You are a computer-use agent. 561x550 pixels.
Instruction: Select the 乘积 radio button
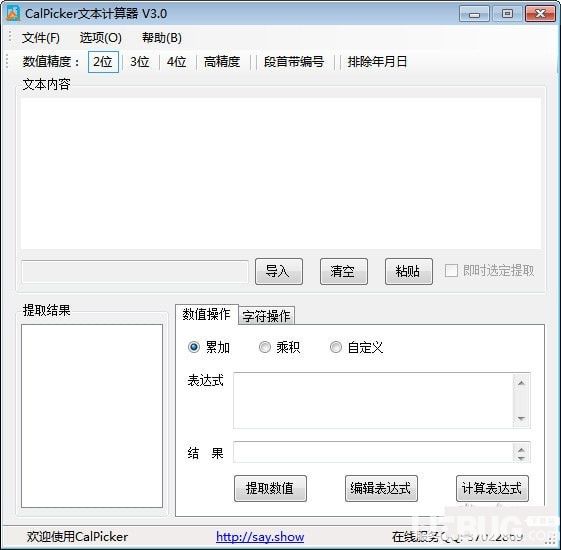click(x=265, y=347)
